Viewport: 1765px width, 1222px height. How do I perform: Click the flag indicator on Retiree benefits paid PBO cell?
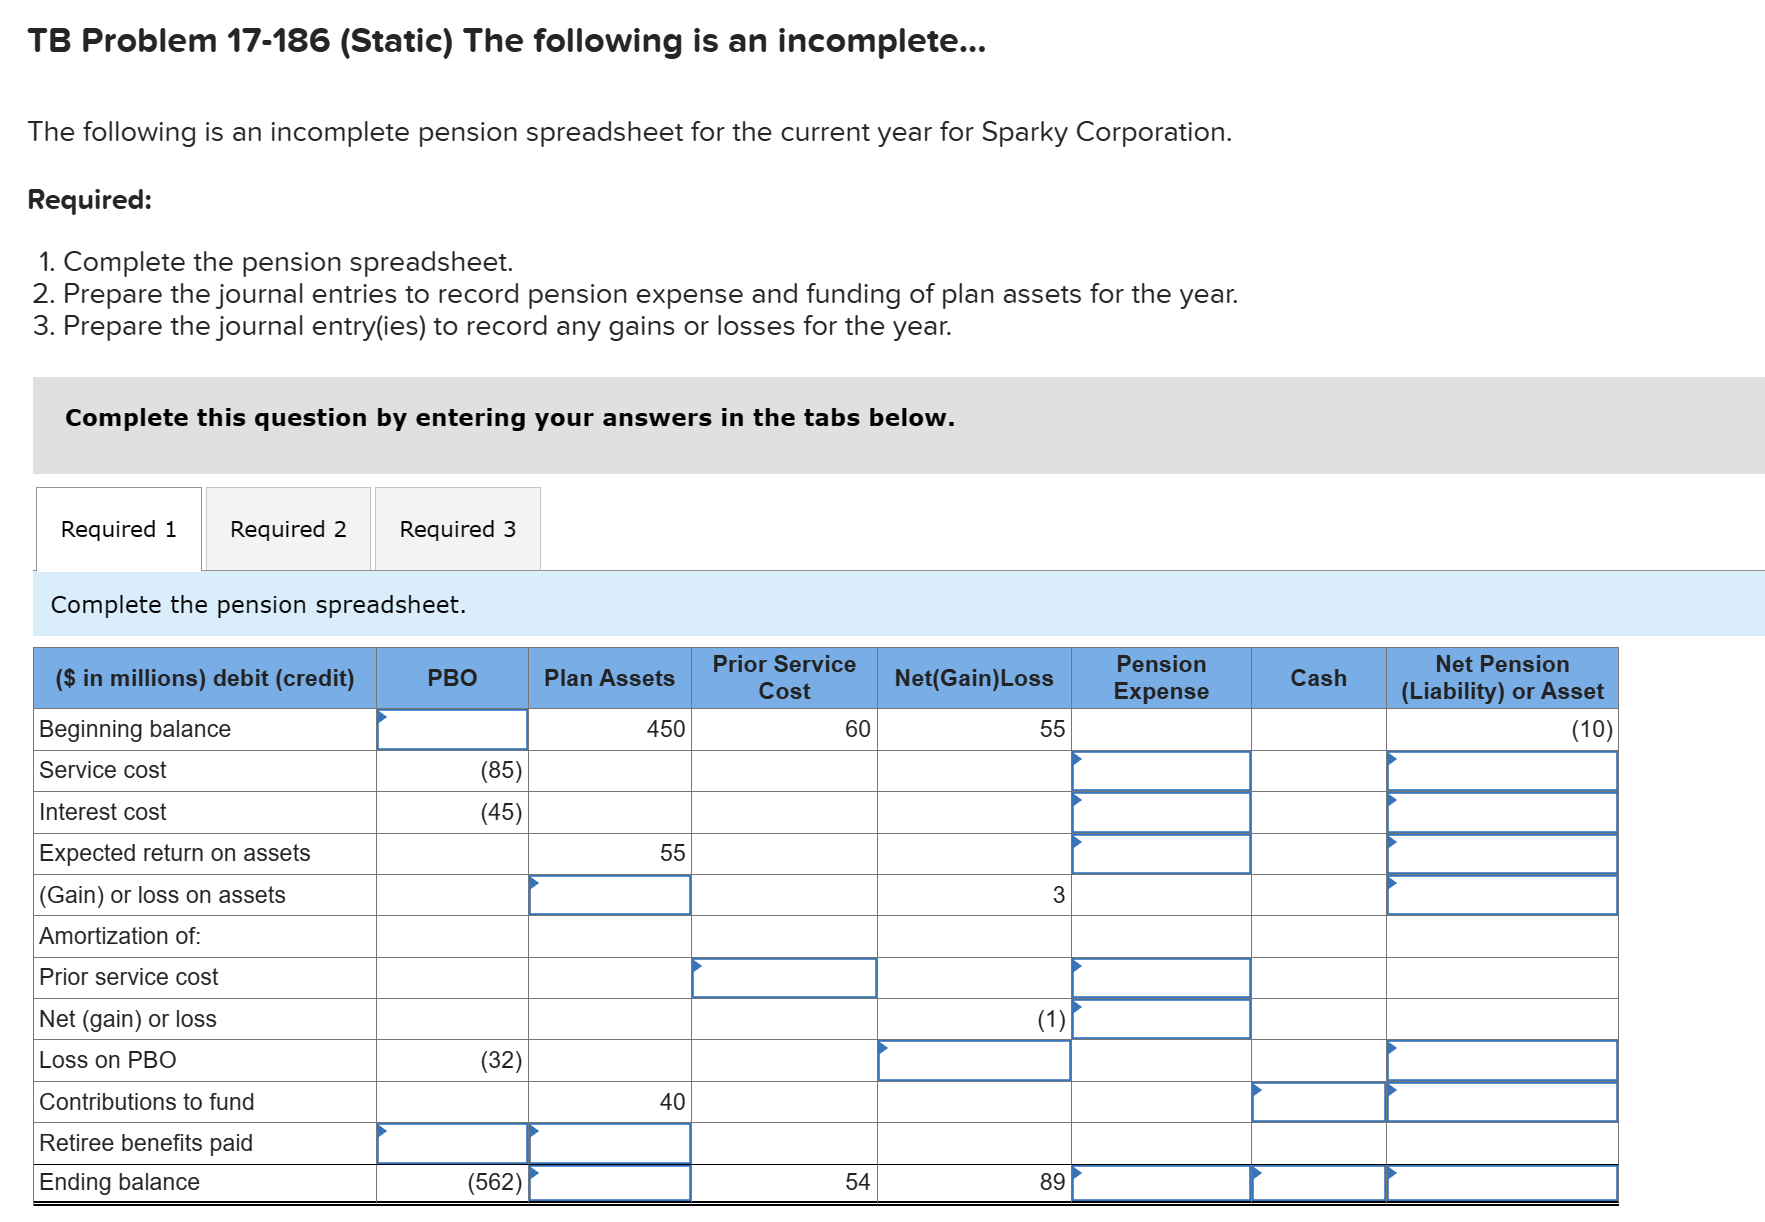[383, 1131]
